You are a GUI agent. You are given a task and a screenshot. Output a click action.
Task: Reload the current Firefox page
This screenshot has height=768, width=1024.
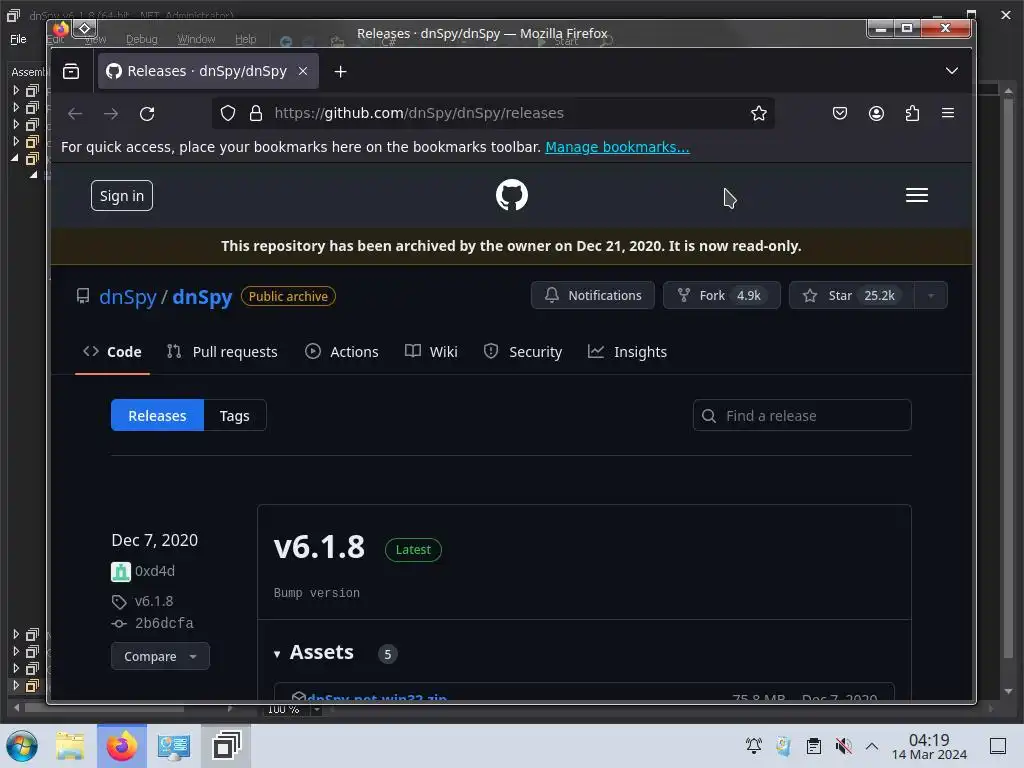coord(147,114)
